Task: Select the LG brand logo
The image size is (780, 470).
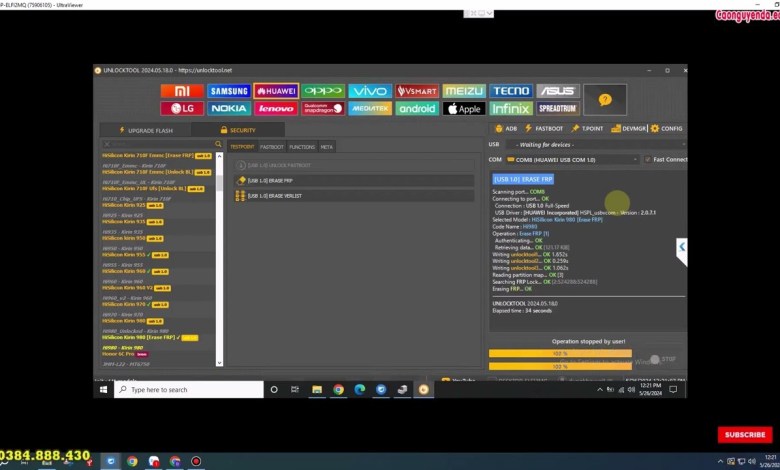Action: [182, 108]
